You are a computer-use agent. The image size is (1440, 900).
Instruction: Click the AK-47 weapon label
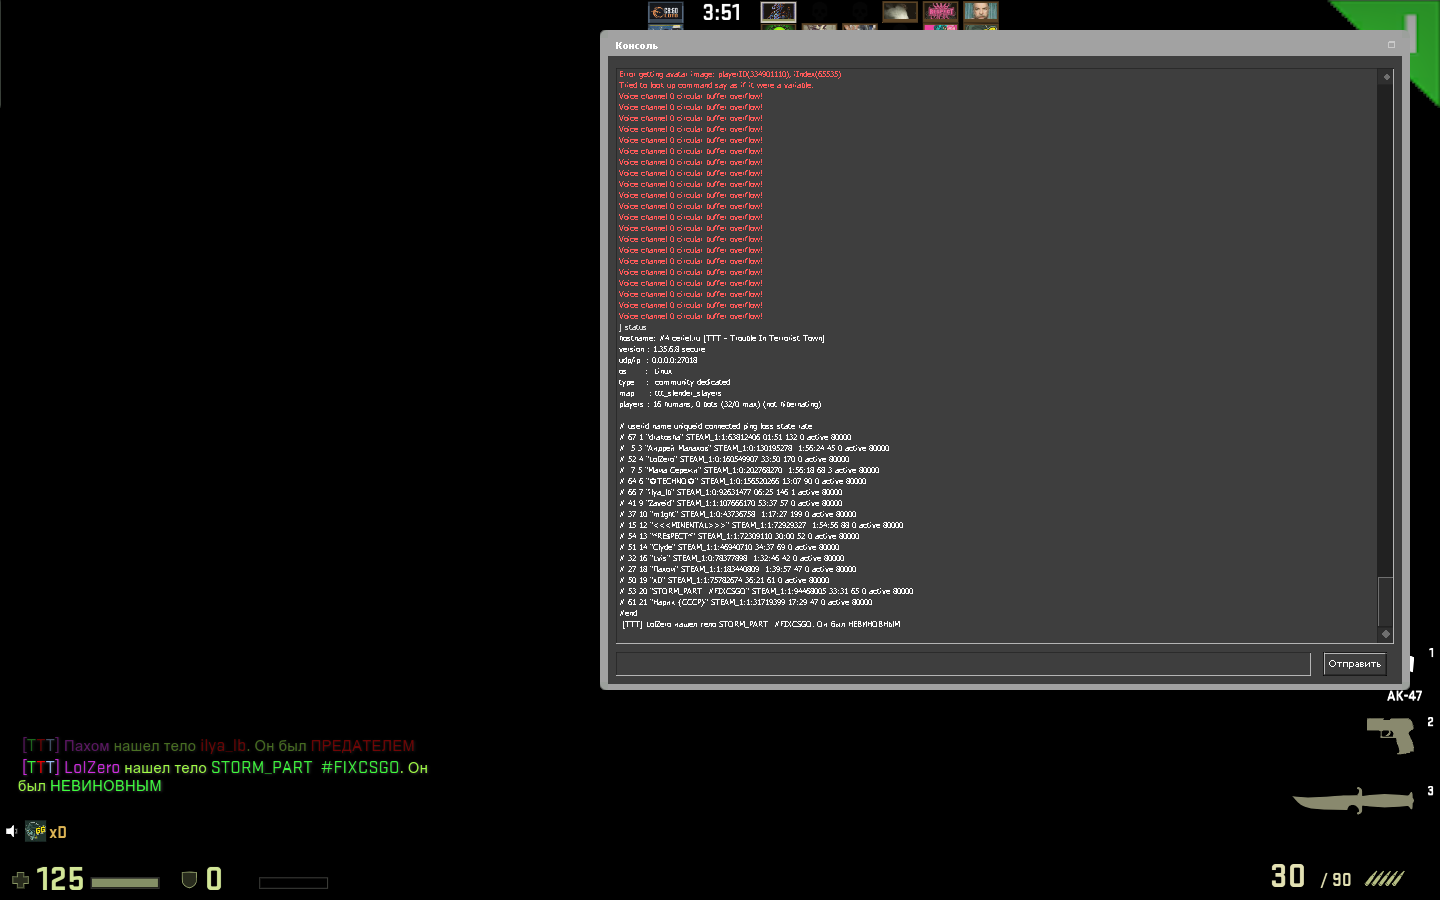1404,696
